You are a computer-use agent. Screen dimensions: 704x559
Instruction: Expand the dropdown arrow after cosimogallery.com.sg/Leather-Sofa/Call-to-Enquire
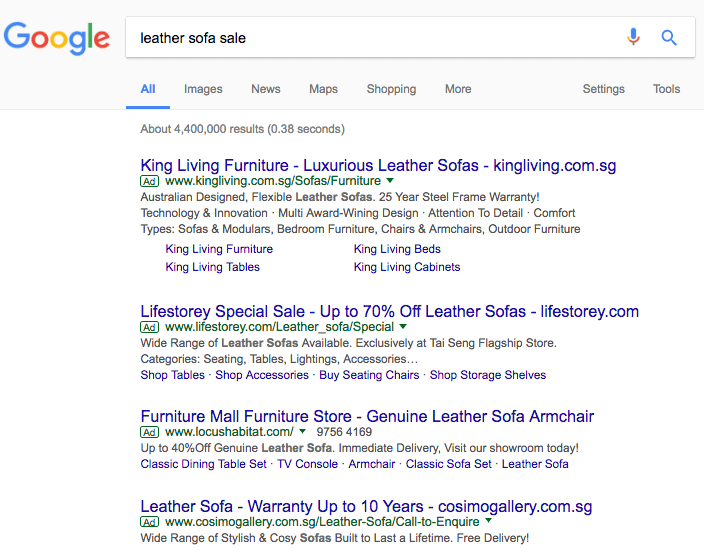pyautogui.click(x=488, y=521)
